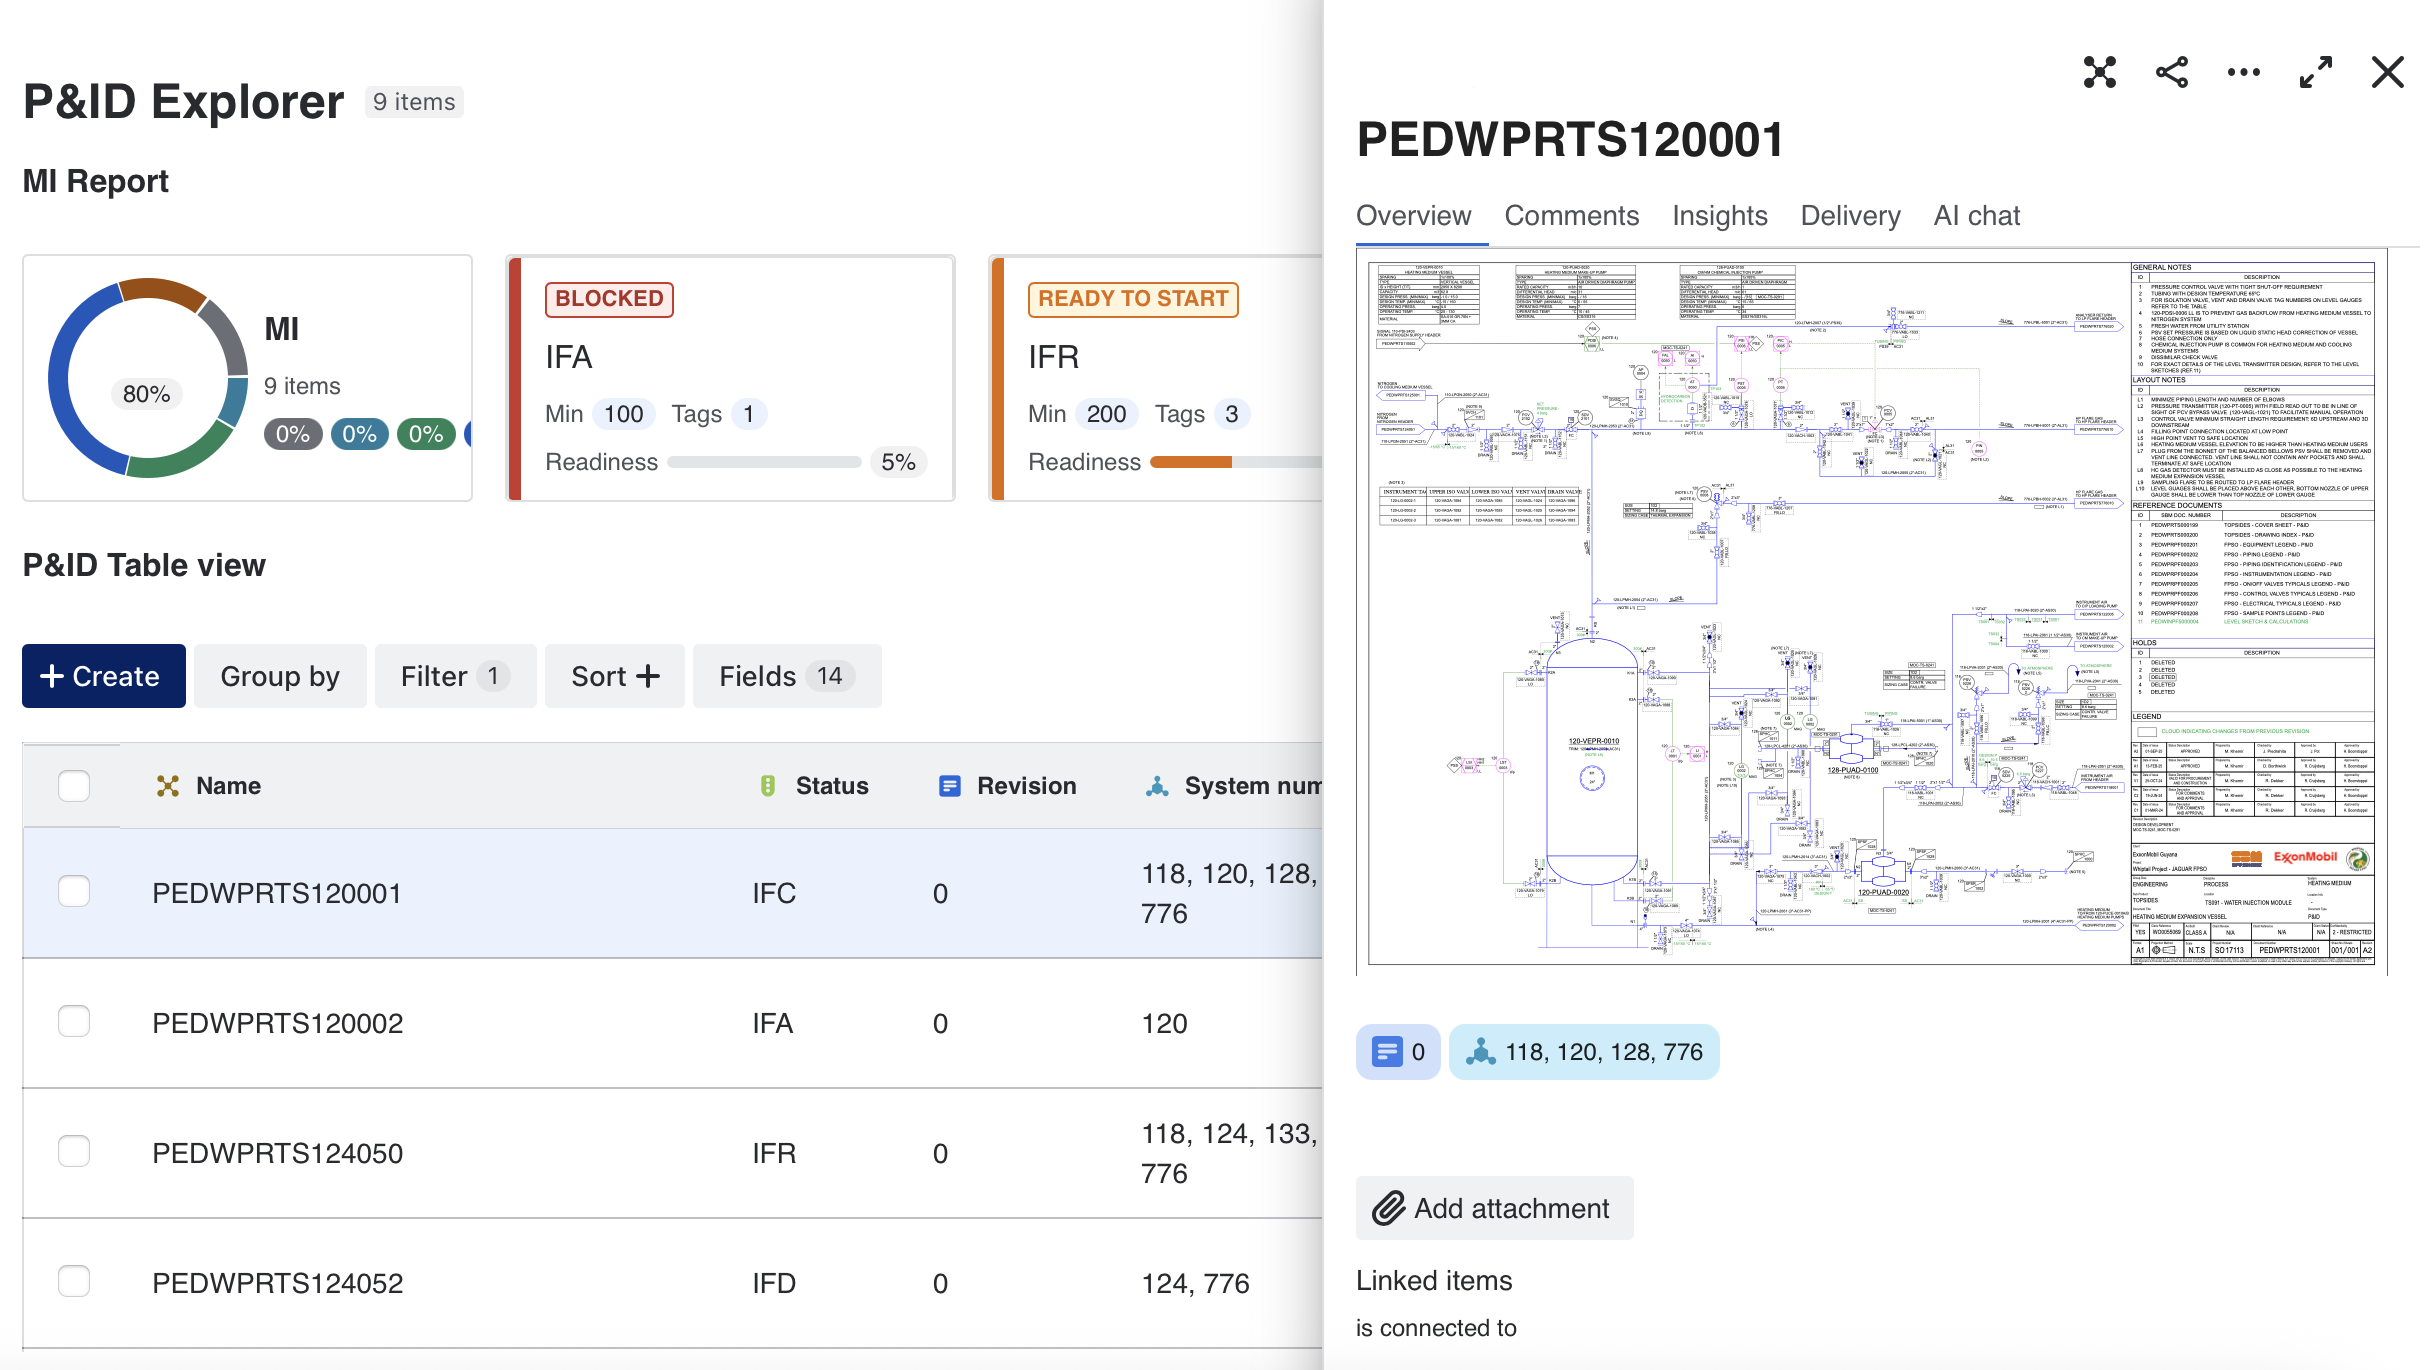Click the connections graph icon in panel header
The height and width of the screenshot is (1370, 2436).
pos(2100,72)
